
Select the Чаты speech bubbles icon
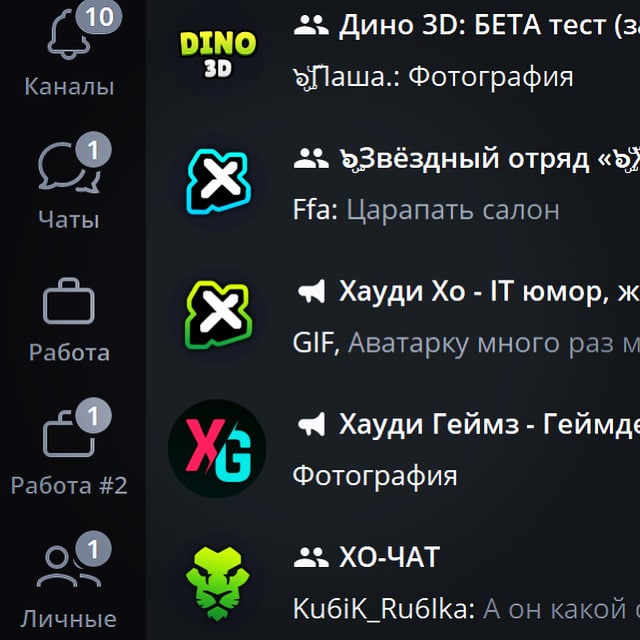tap(69, 167)
